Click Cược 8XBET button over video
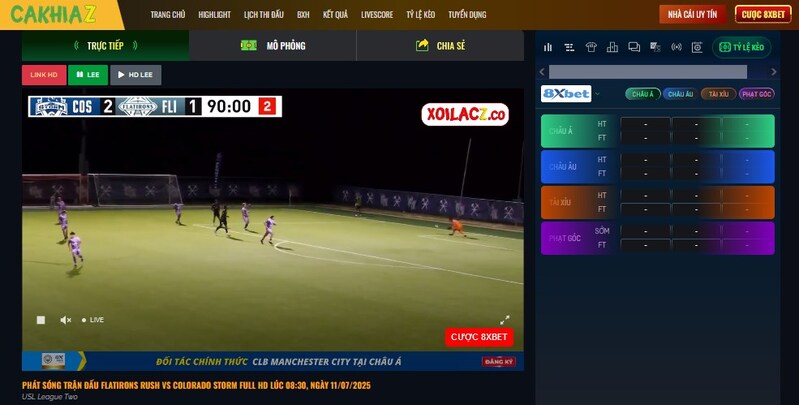 479,337
